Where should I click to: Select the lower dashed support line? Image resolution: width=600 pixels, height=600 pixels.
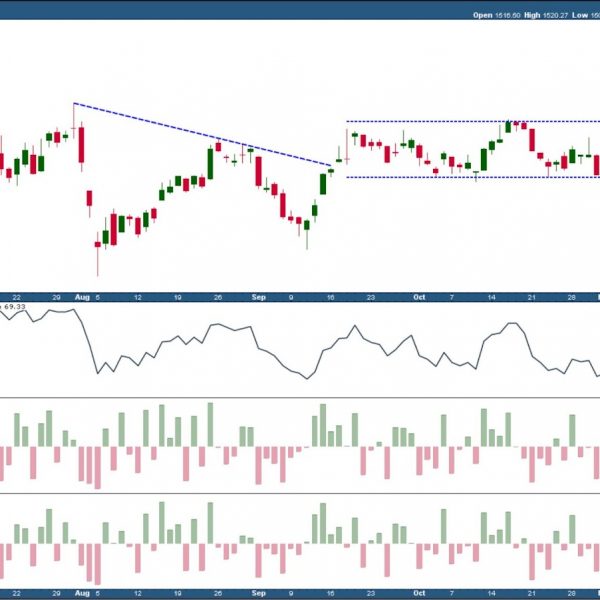473,177
